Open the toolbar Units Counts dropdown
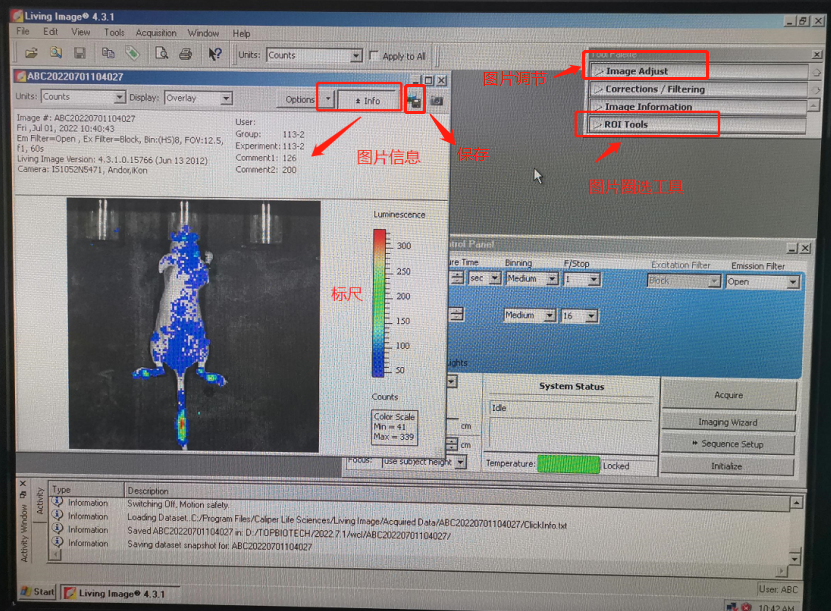 click(357, 55)
